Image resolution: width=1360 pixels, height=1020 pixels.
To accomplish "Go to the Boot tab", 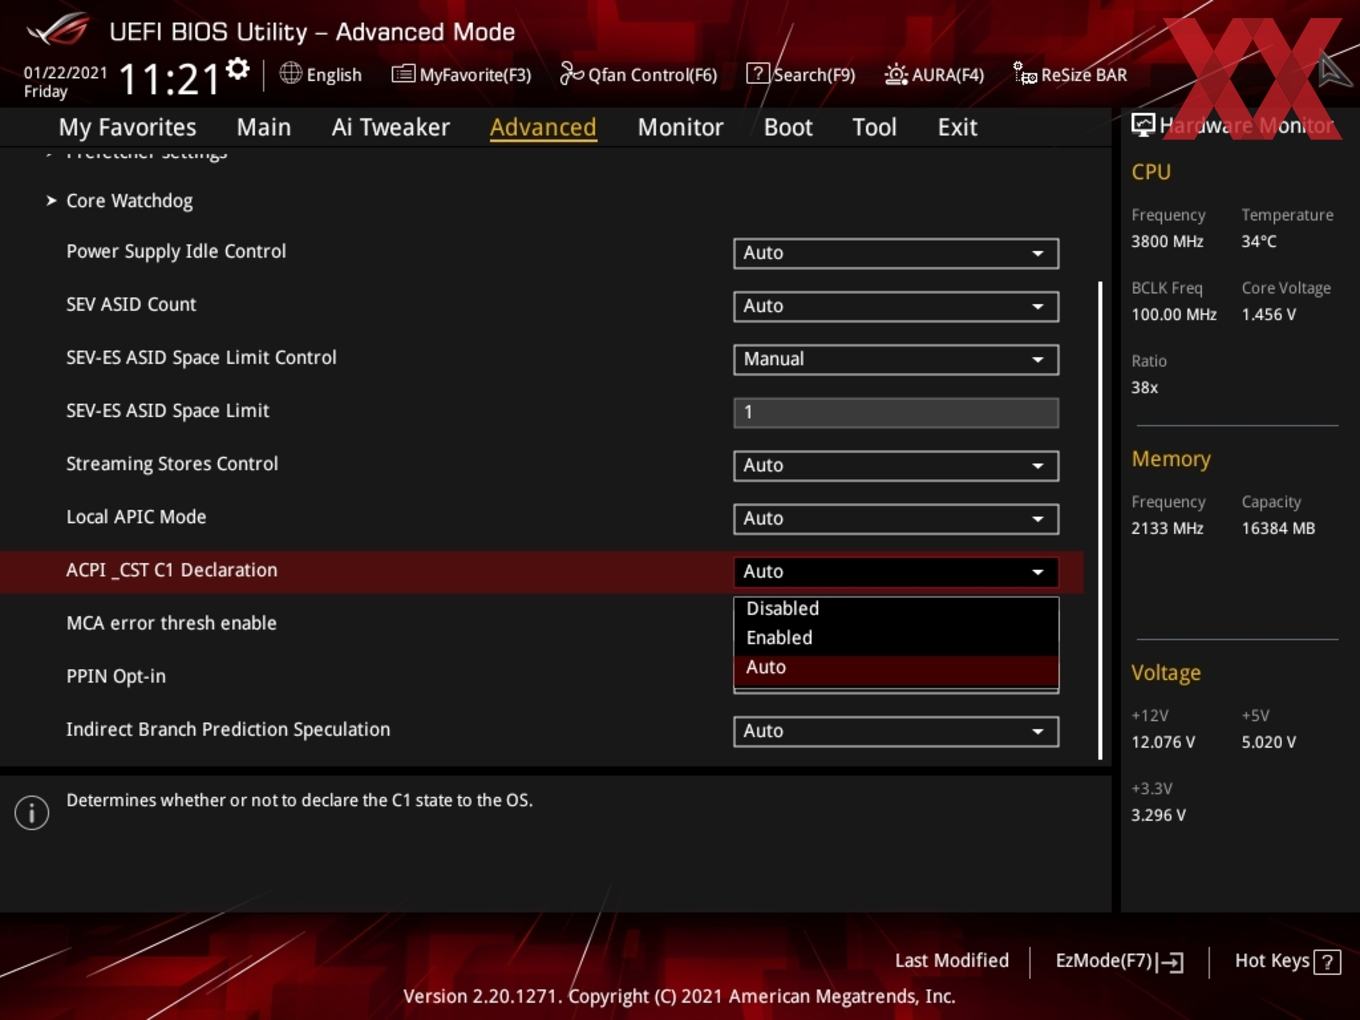I will click(788, 127).
